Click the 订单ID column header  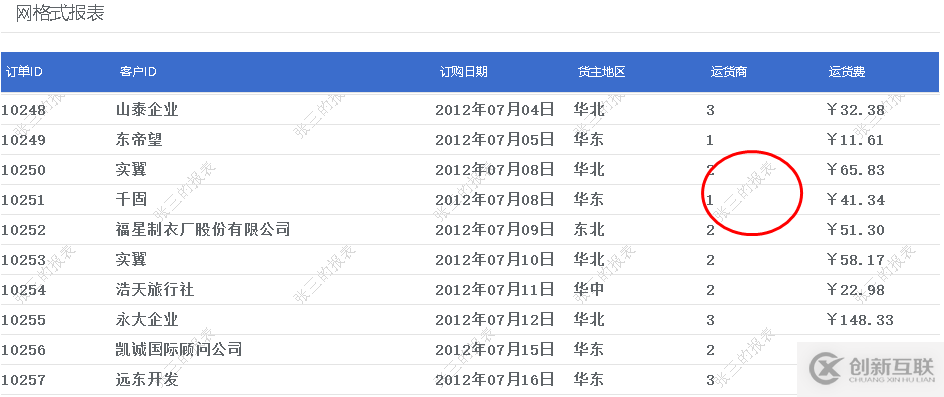[24, 72]
